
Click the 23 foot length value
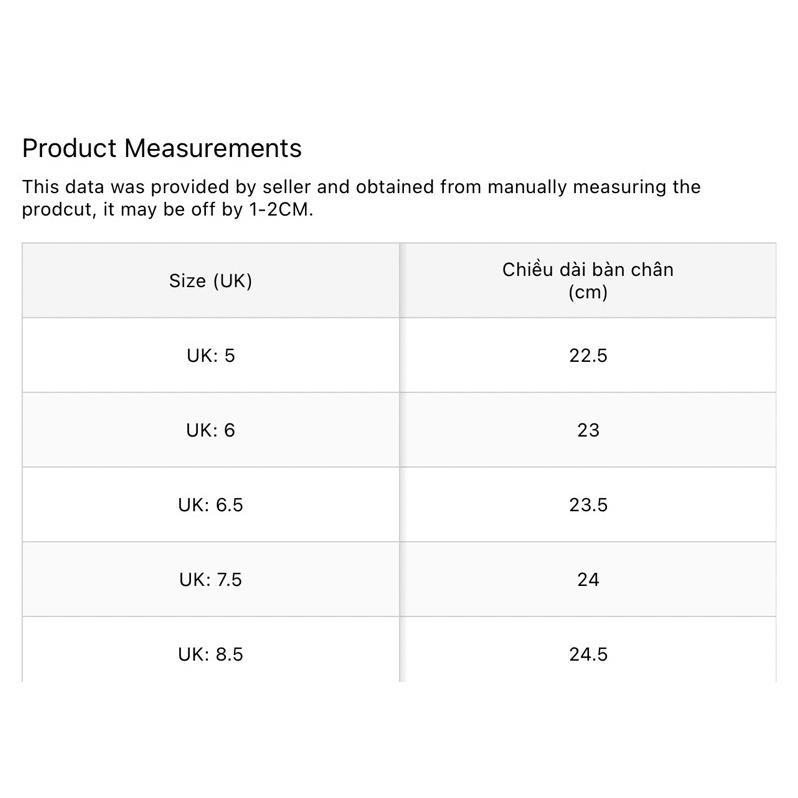point(588,430)
